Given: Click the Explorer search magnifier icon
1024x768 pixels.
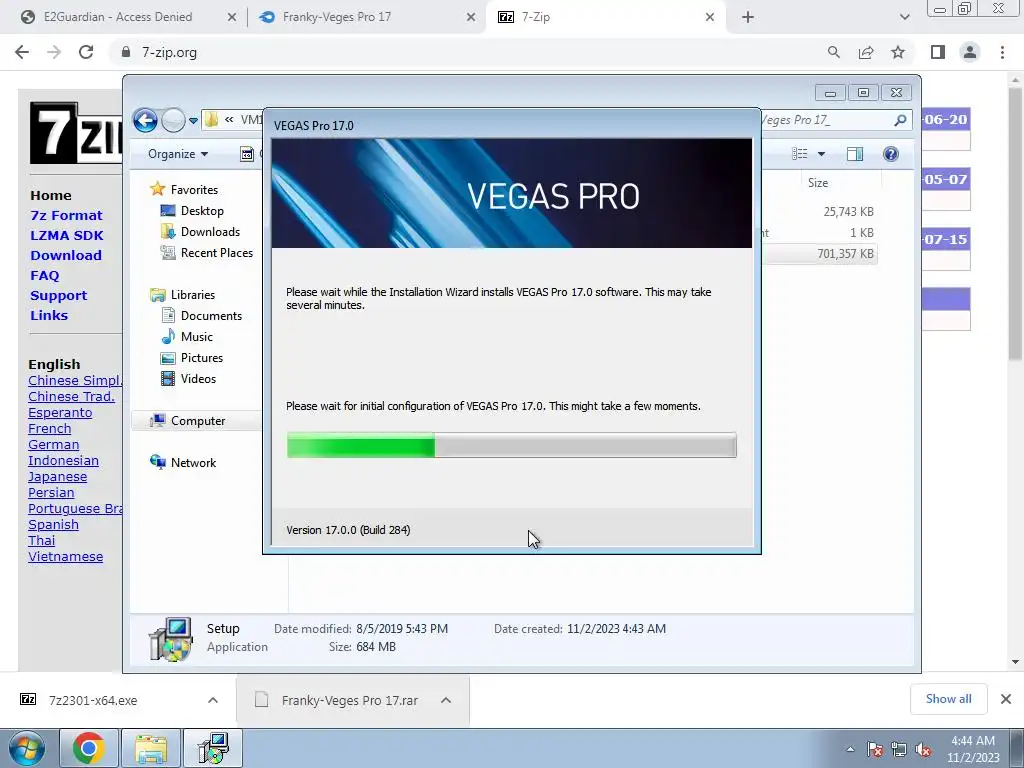Looking at the screenshot, I should coord(900,120).
